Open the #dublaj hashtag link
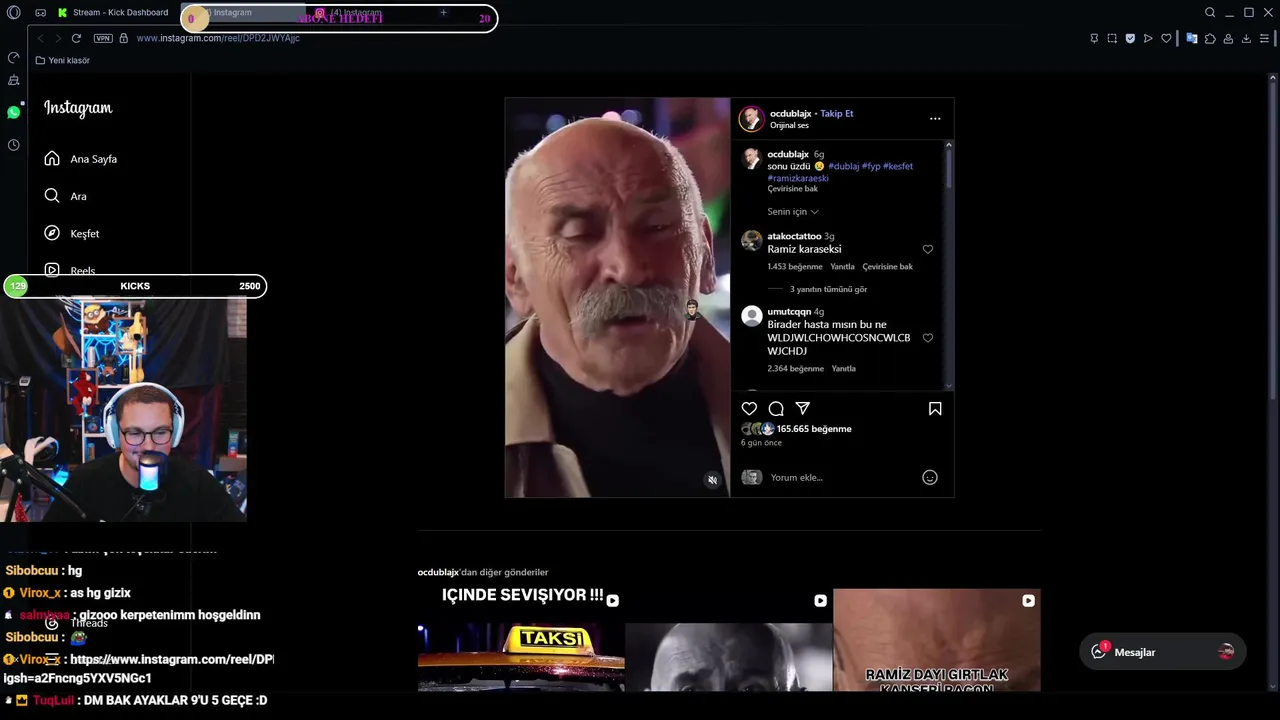 [843, 166]
